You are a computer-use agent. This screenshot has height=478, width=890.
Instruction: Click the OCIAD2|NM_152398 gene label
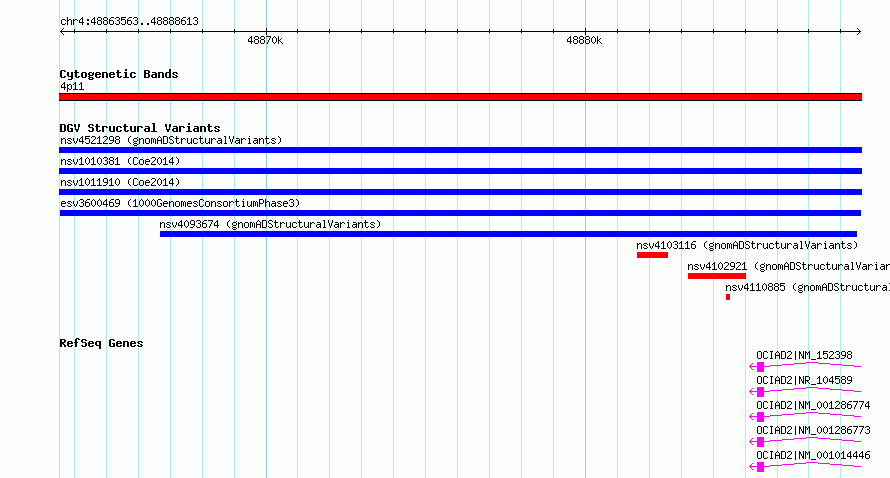(x=804, y=355)
